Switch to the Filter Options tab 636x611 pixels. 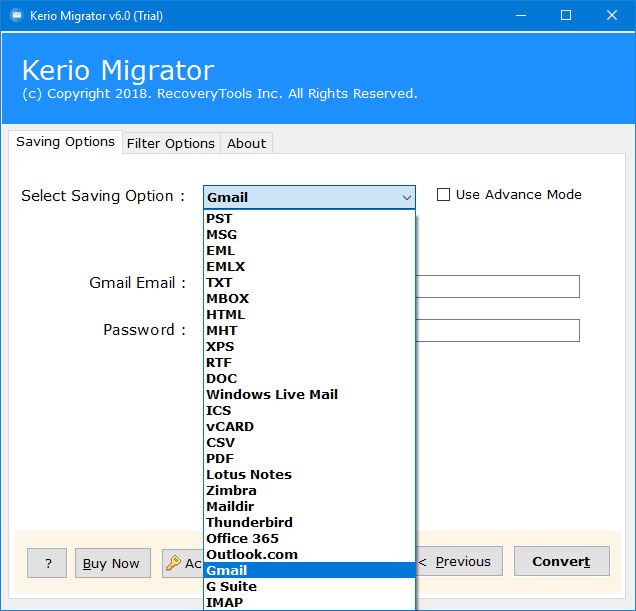(x=171, y=143)
